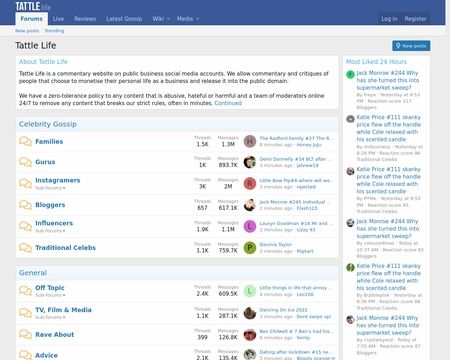Open the General category heading
This screenshot has width=450, height=360.
pos(33,273)
